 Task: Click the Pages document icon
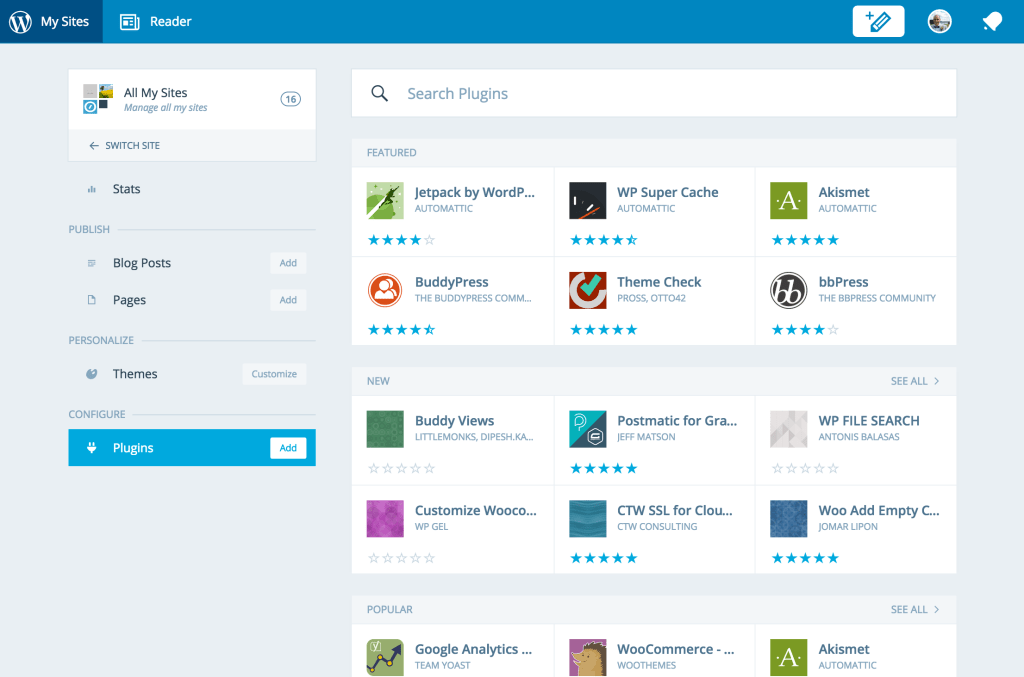tap(91, 300)
